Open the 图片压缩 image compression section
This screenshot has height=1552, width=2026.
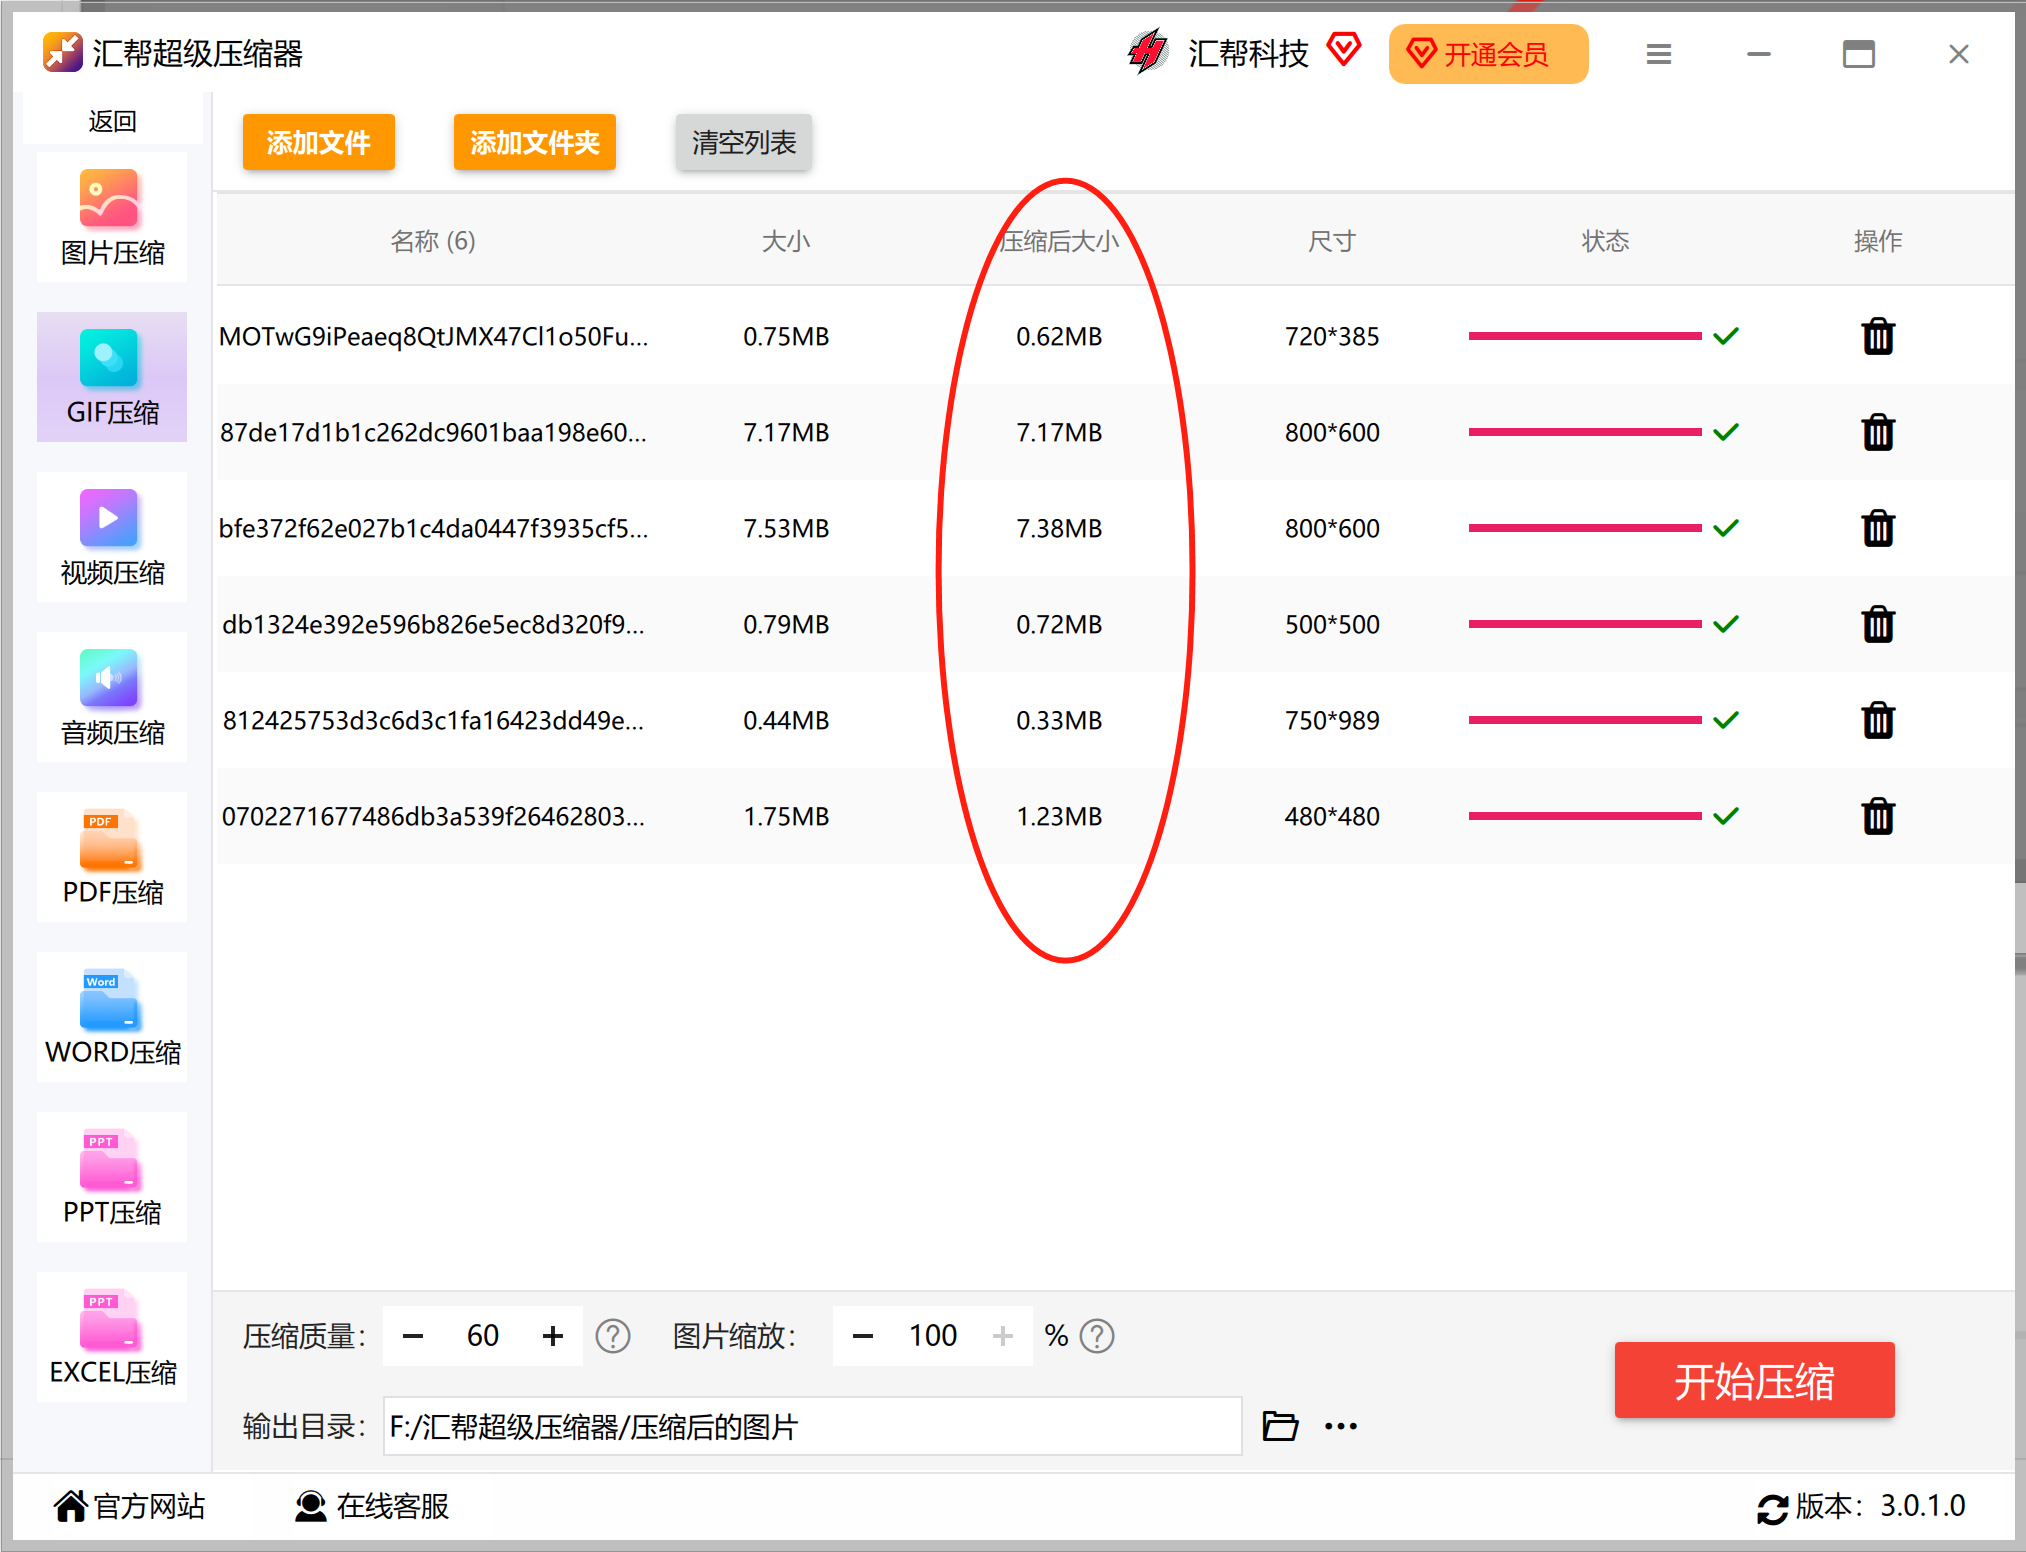pyautogui.click(x=112, y=217)
